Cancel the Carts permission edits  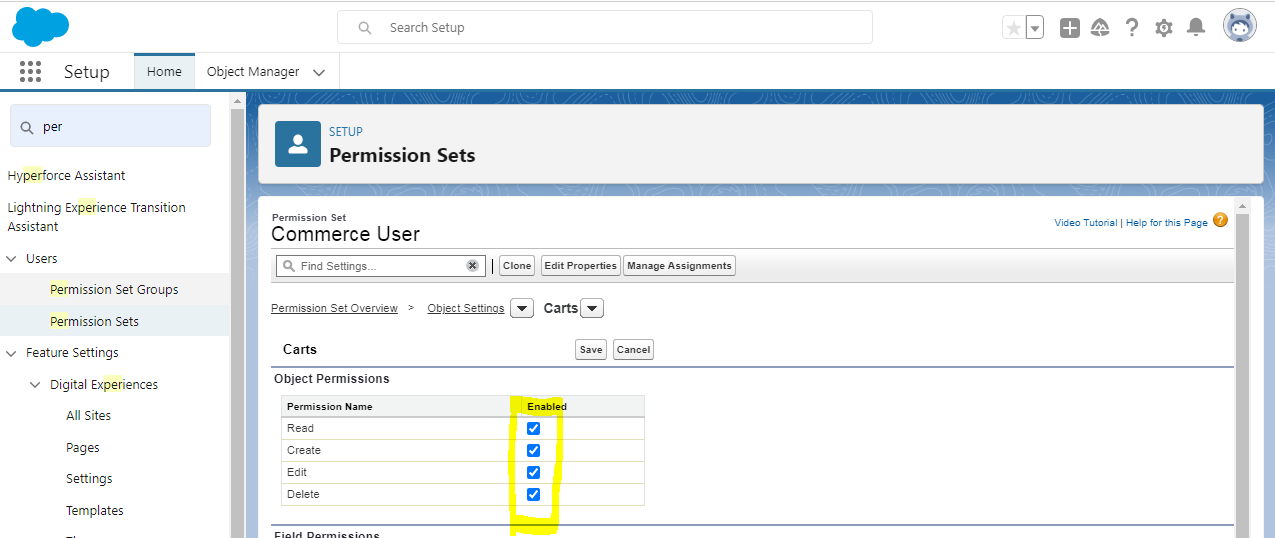633,350
